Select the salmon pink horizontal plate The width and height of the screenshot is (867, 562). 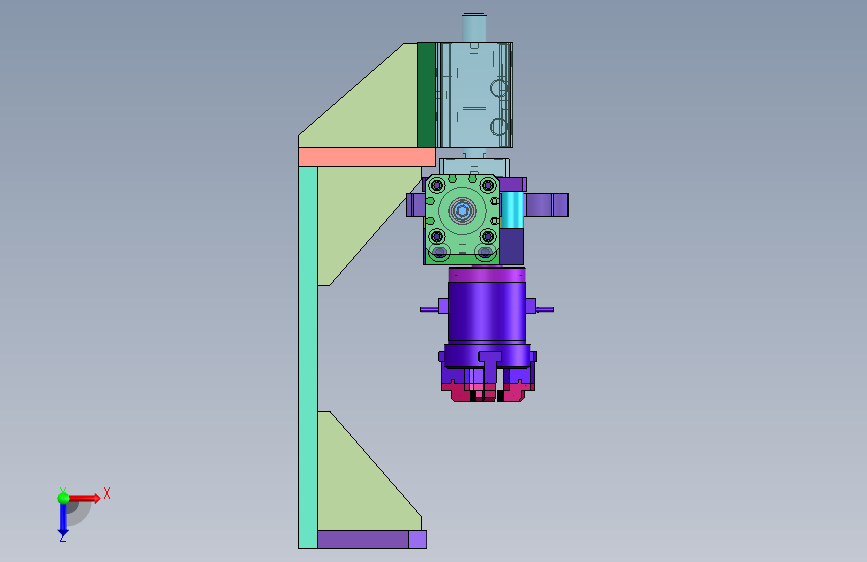(x=367, y=157)
